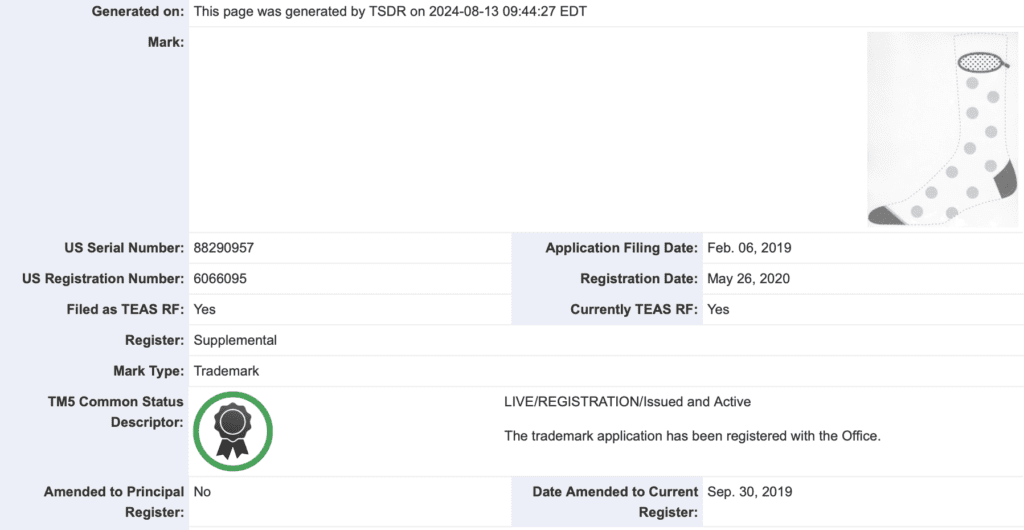
Task: Click the "Generated on:" label
Action: point(138,12)
